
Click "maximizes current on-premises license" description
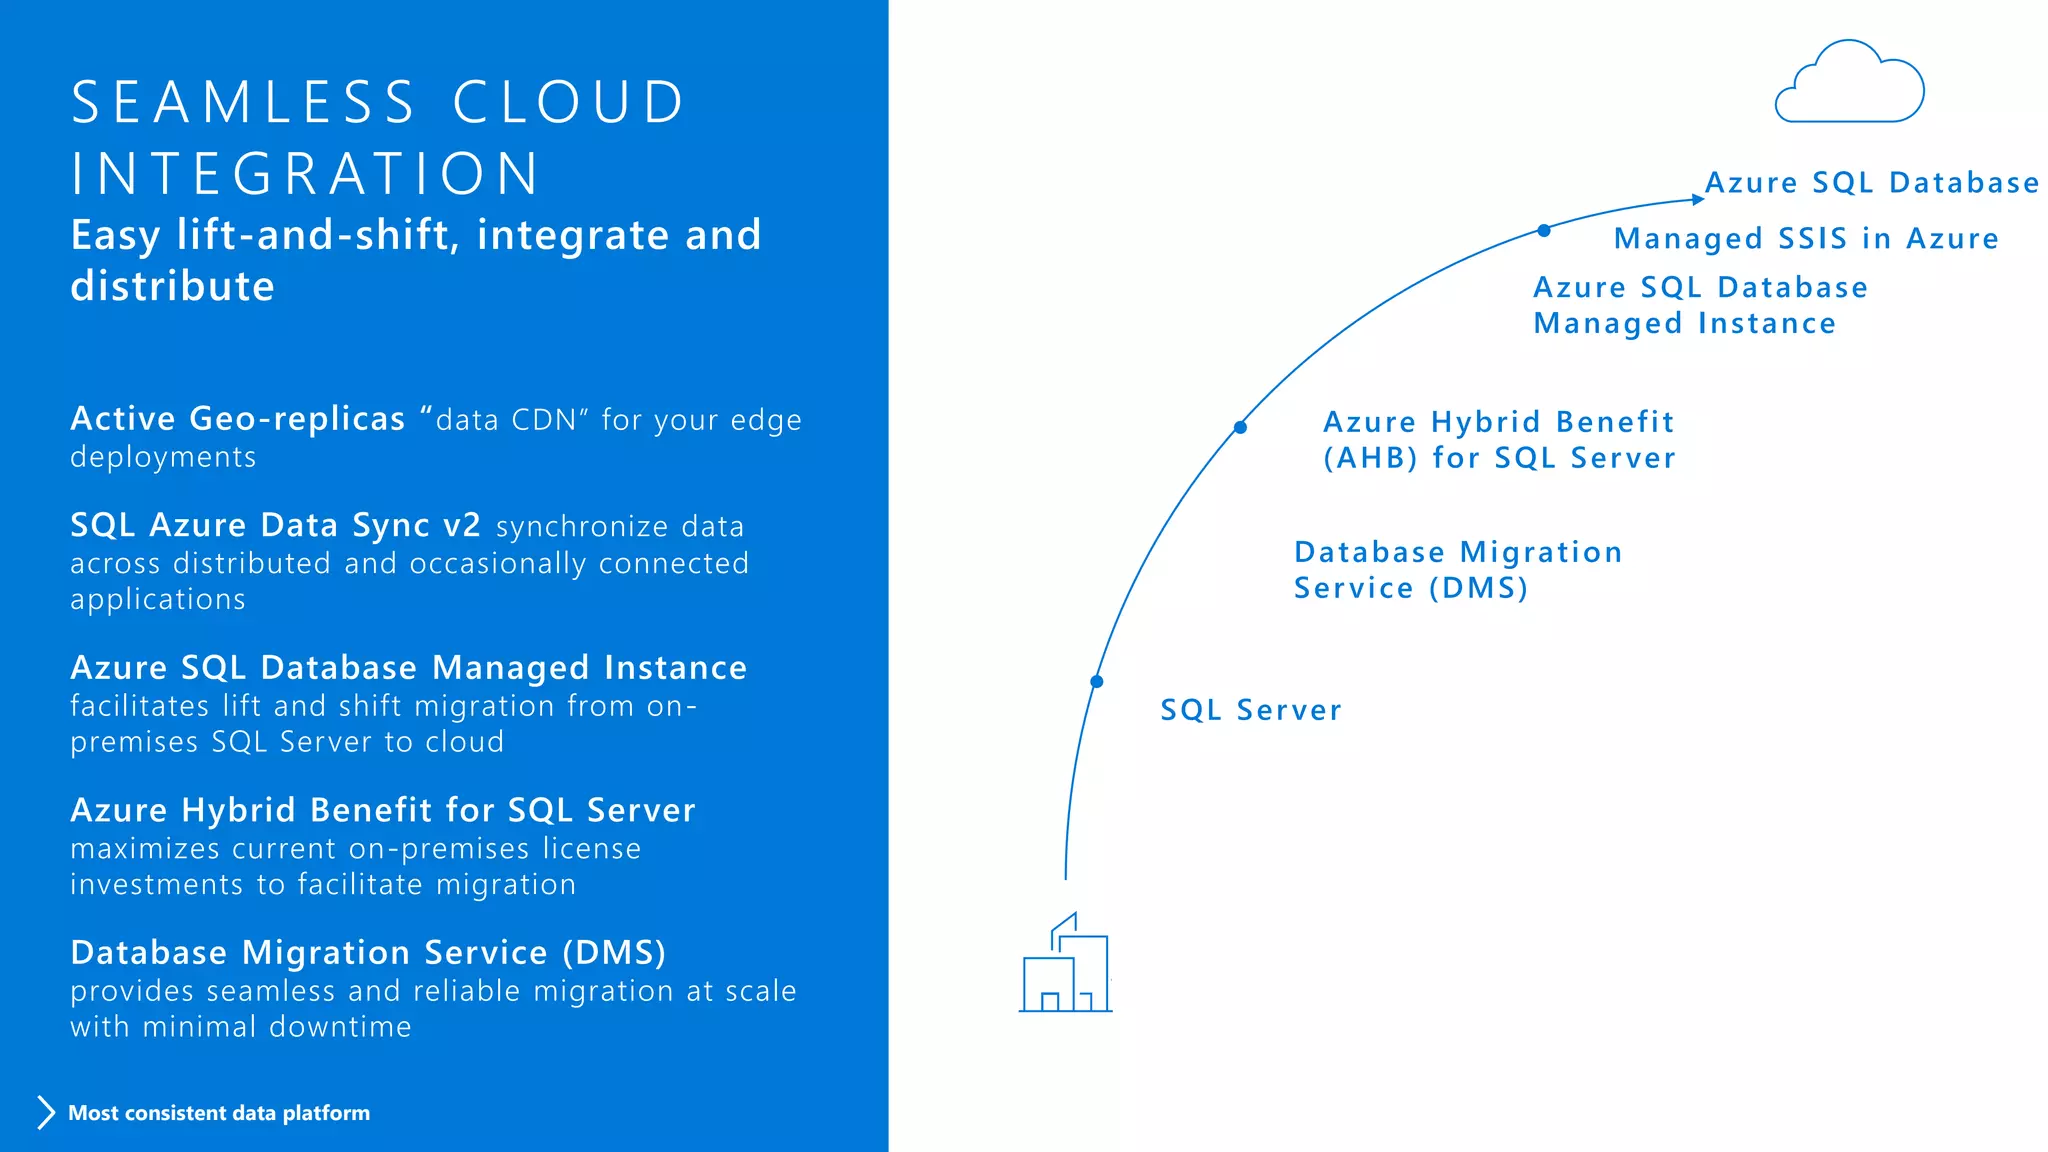point(355,866)
